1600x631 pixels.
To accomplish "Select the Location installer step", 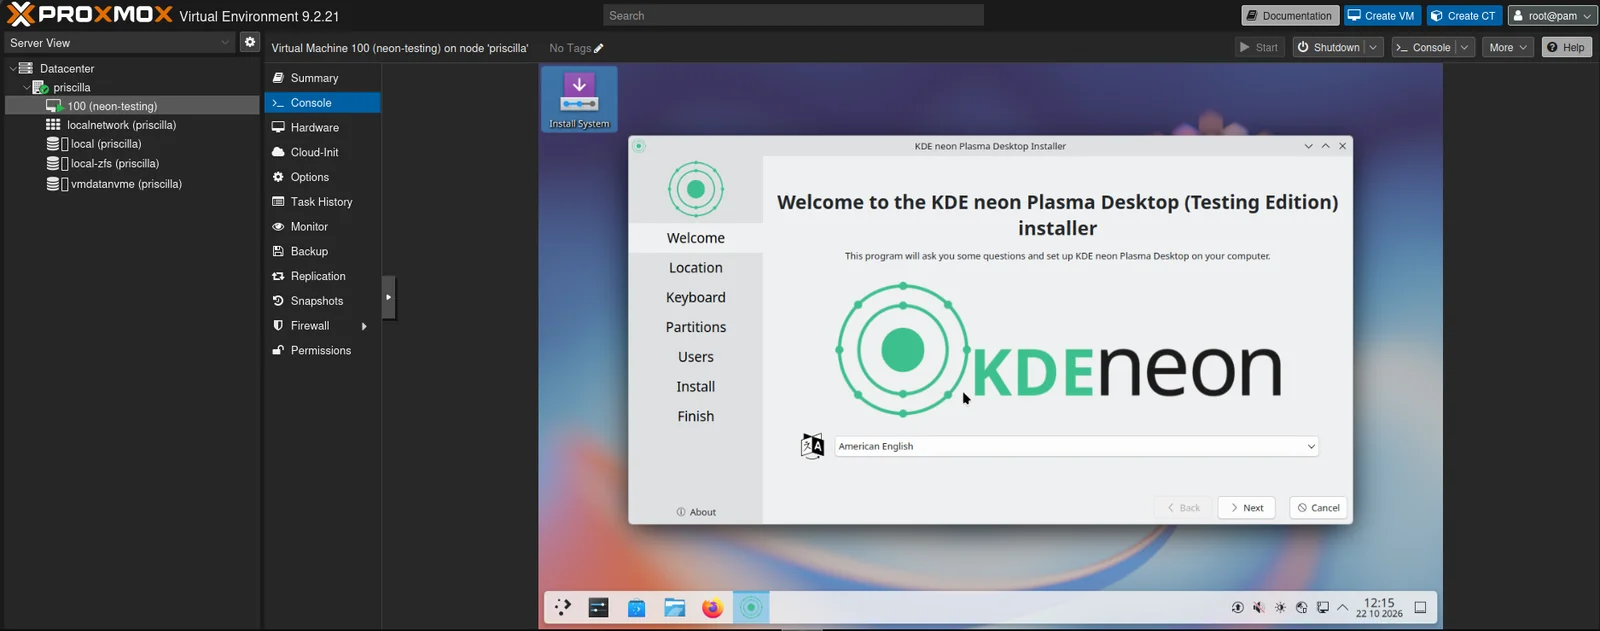I will pos(696,268).
